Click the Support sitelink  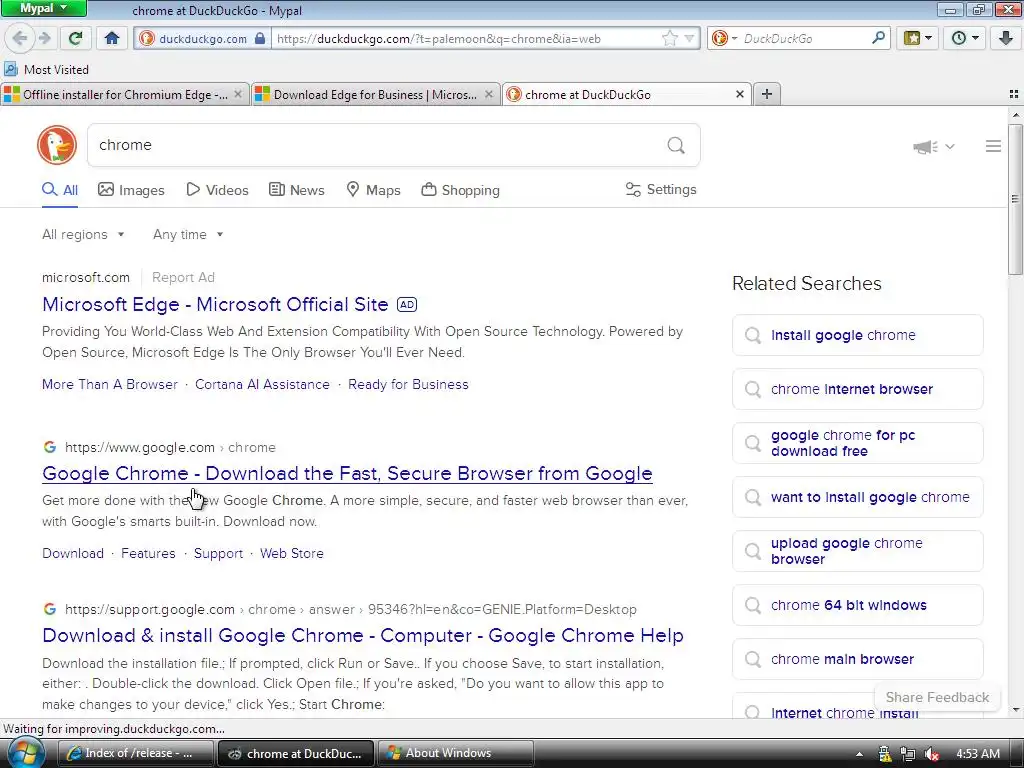tap(218, 554)
